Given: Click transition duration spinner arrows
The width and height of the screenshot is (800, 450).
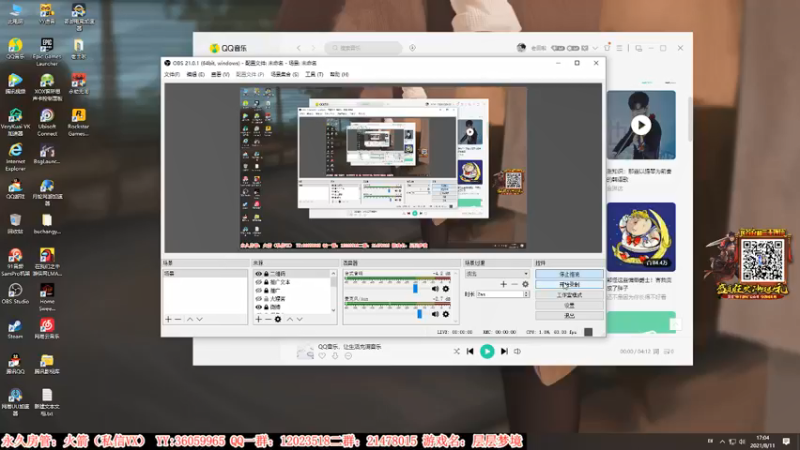Looking at the screenshot, I should click(526, 294).
